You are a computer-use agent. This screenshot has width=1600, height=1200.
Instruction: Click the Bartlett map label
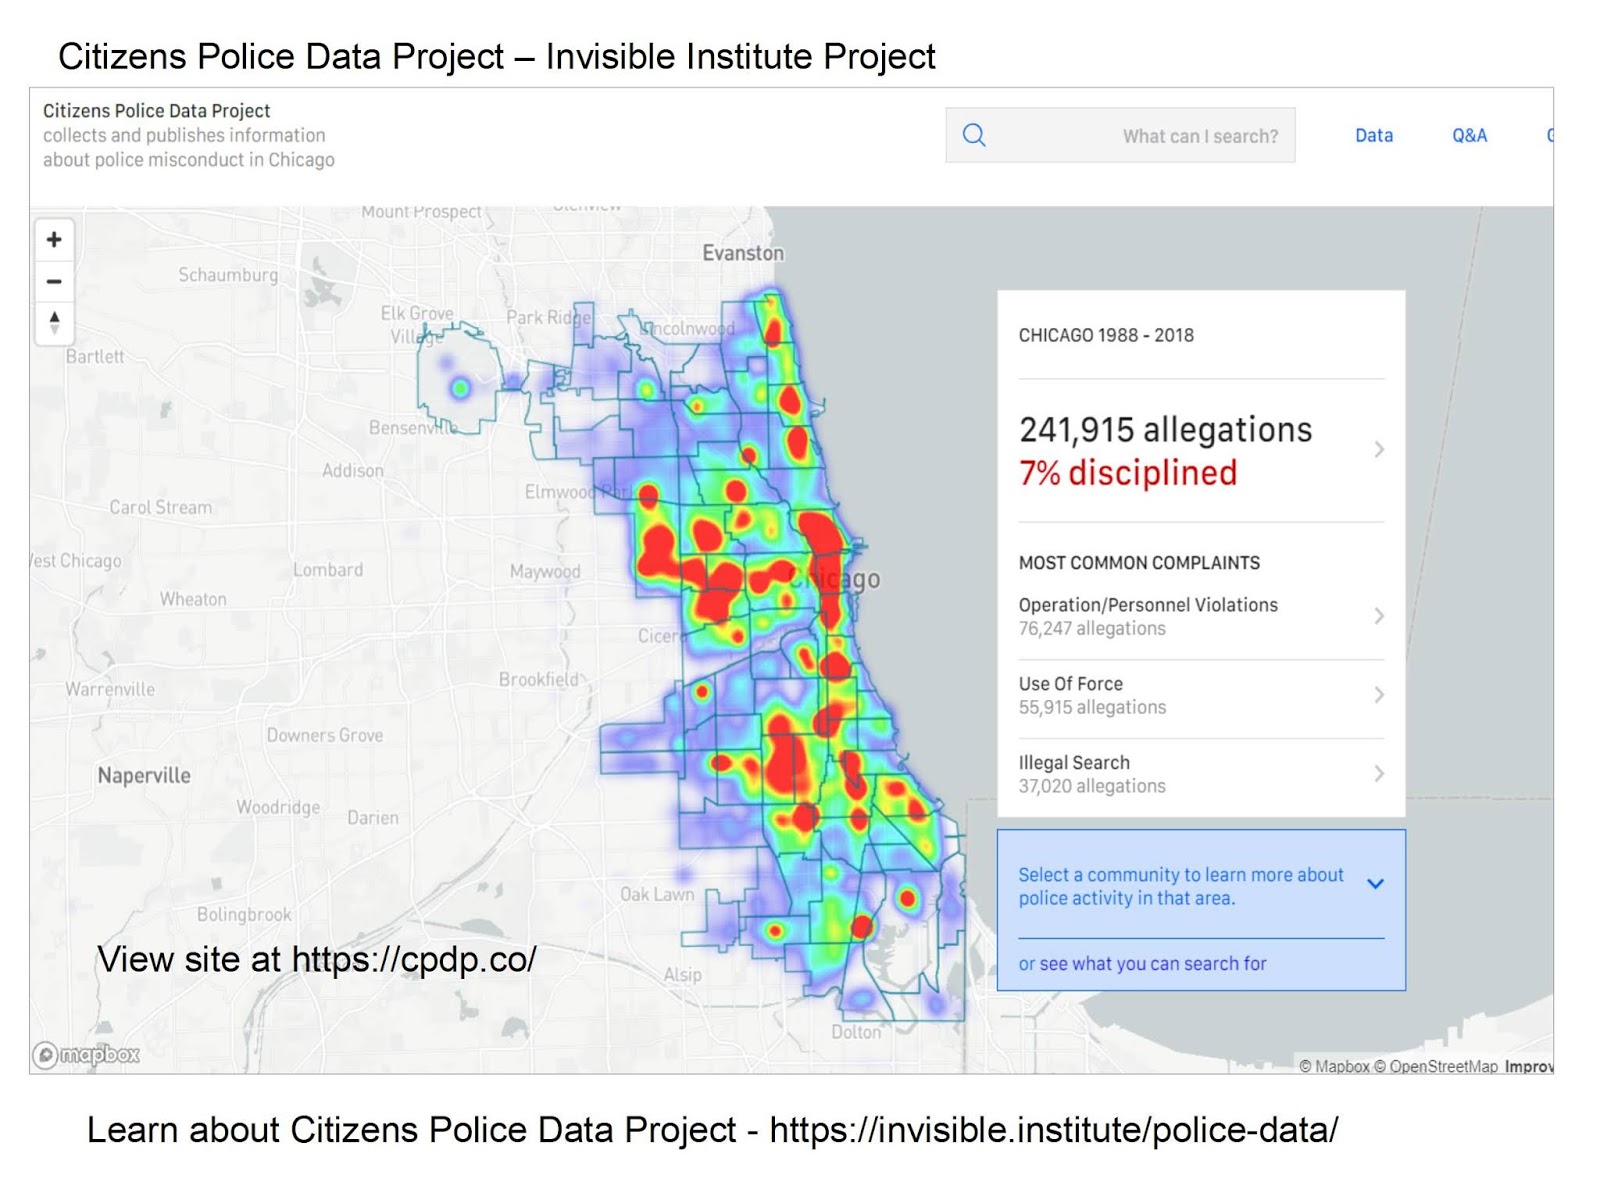(95, 357)
